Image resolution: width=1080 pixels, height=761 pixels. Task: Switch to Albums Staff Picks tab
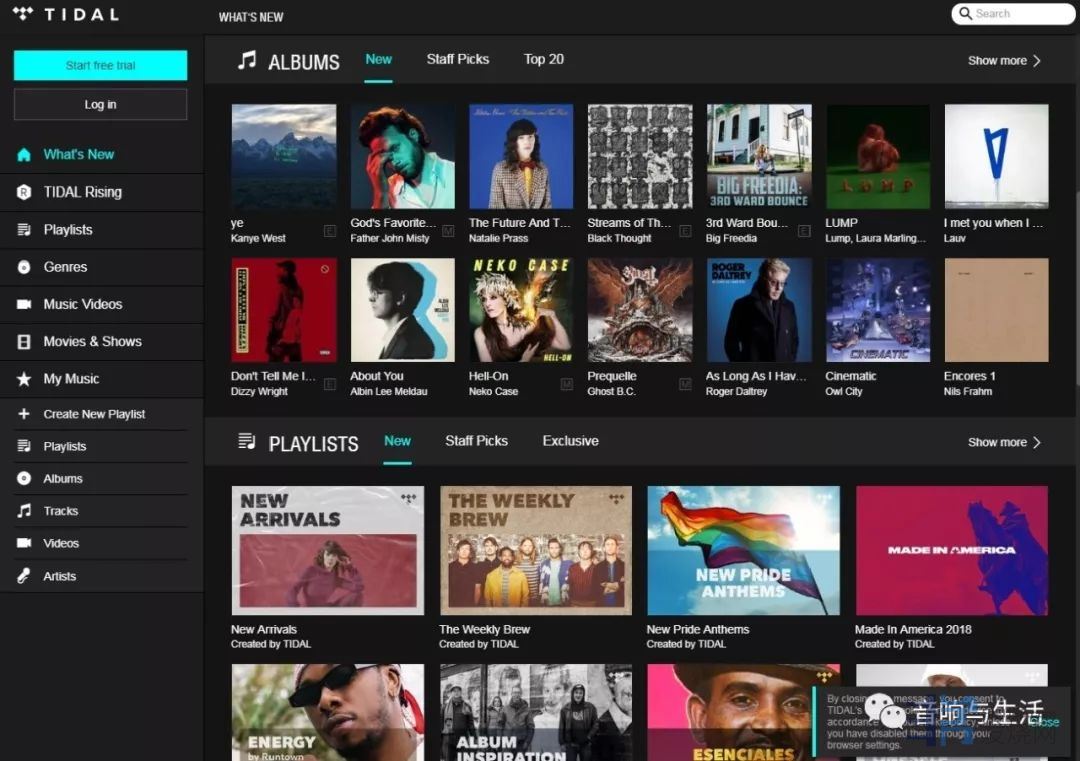coord(458,59)
